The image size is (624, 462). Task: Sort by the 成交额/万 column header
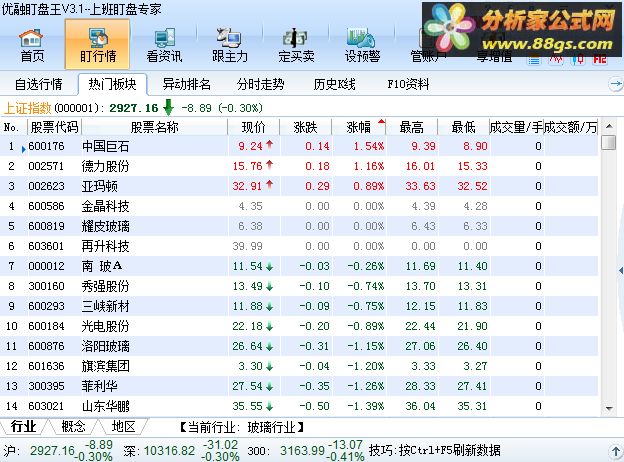click(x=571, y=127)
